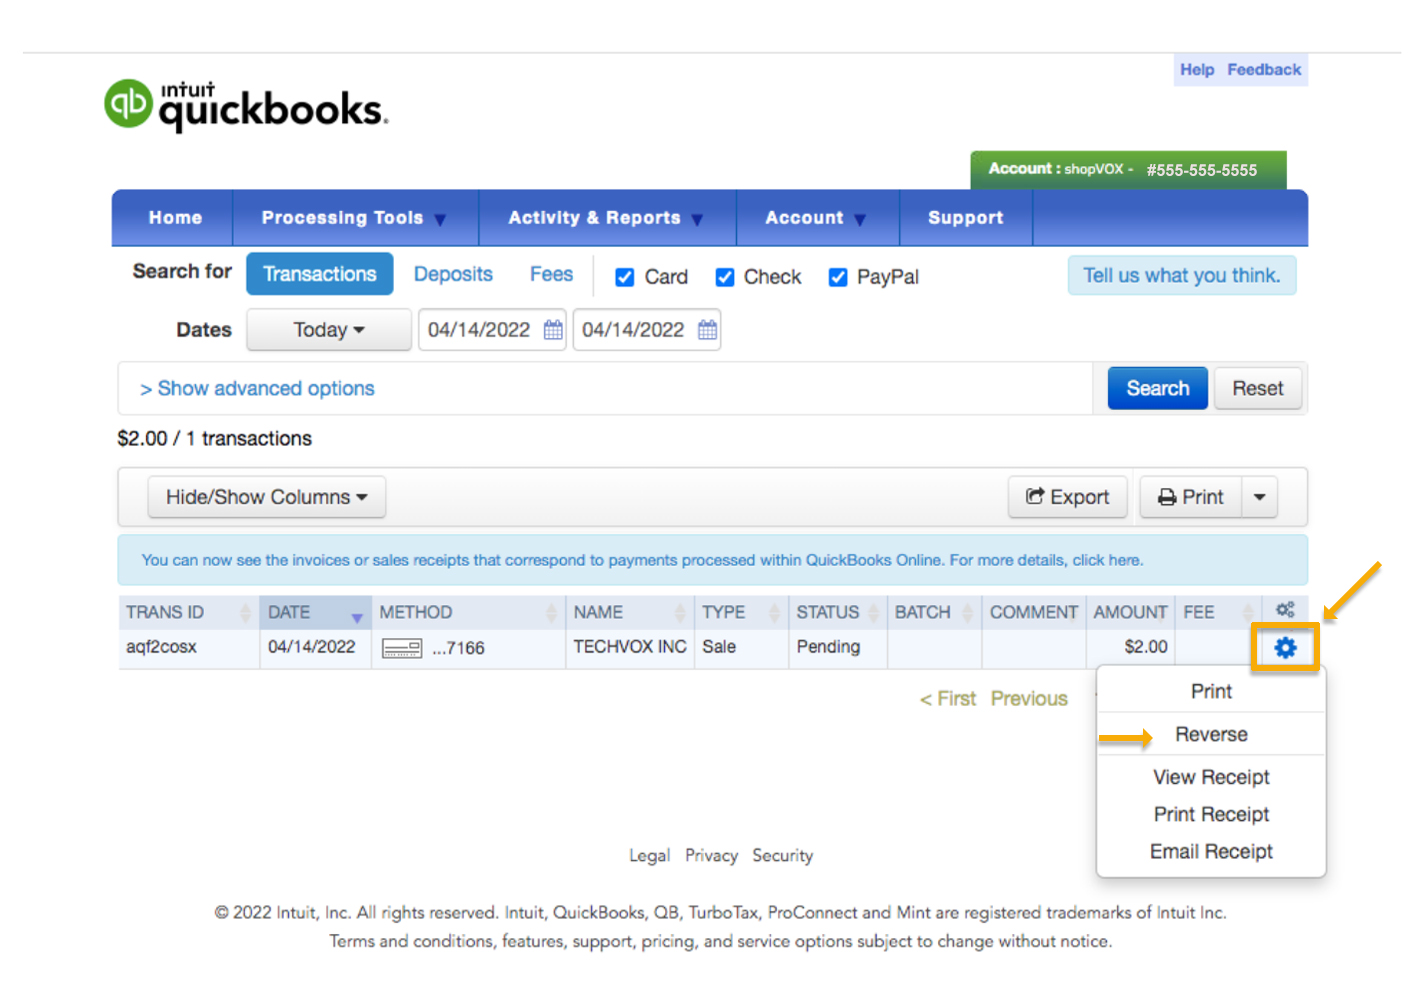Choose Print Receipt from the menu
The height and width of the screenshot is (1000, 1416).
click(1211, 814)
